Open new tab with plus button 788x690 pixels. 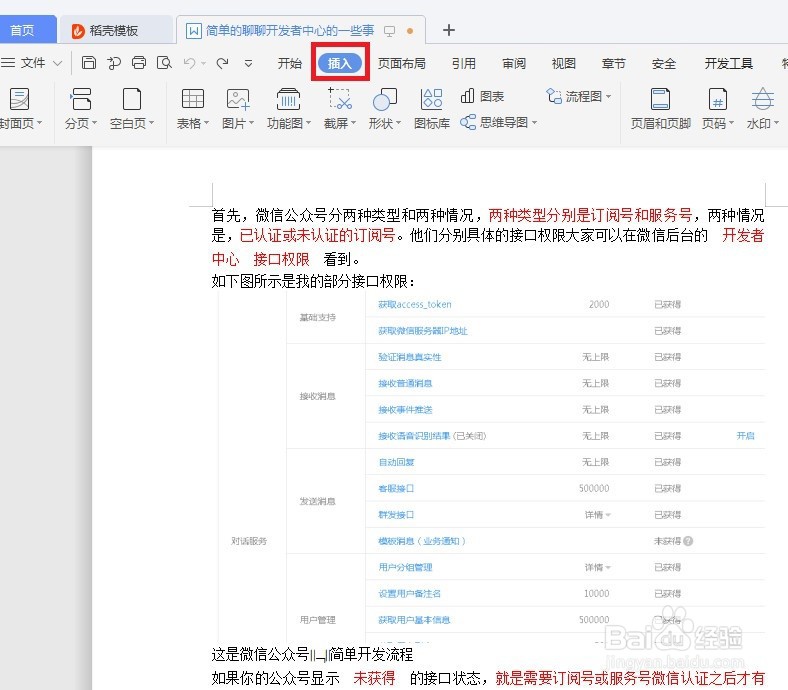449,30
